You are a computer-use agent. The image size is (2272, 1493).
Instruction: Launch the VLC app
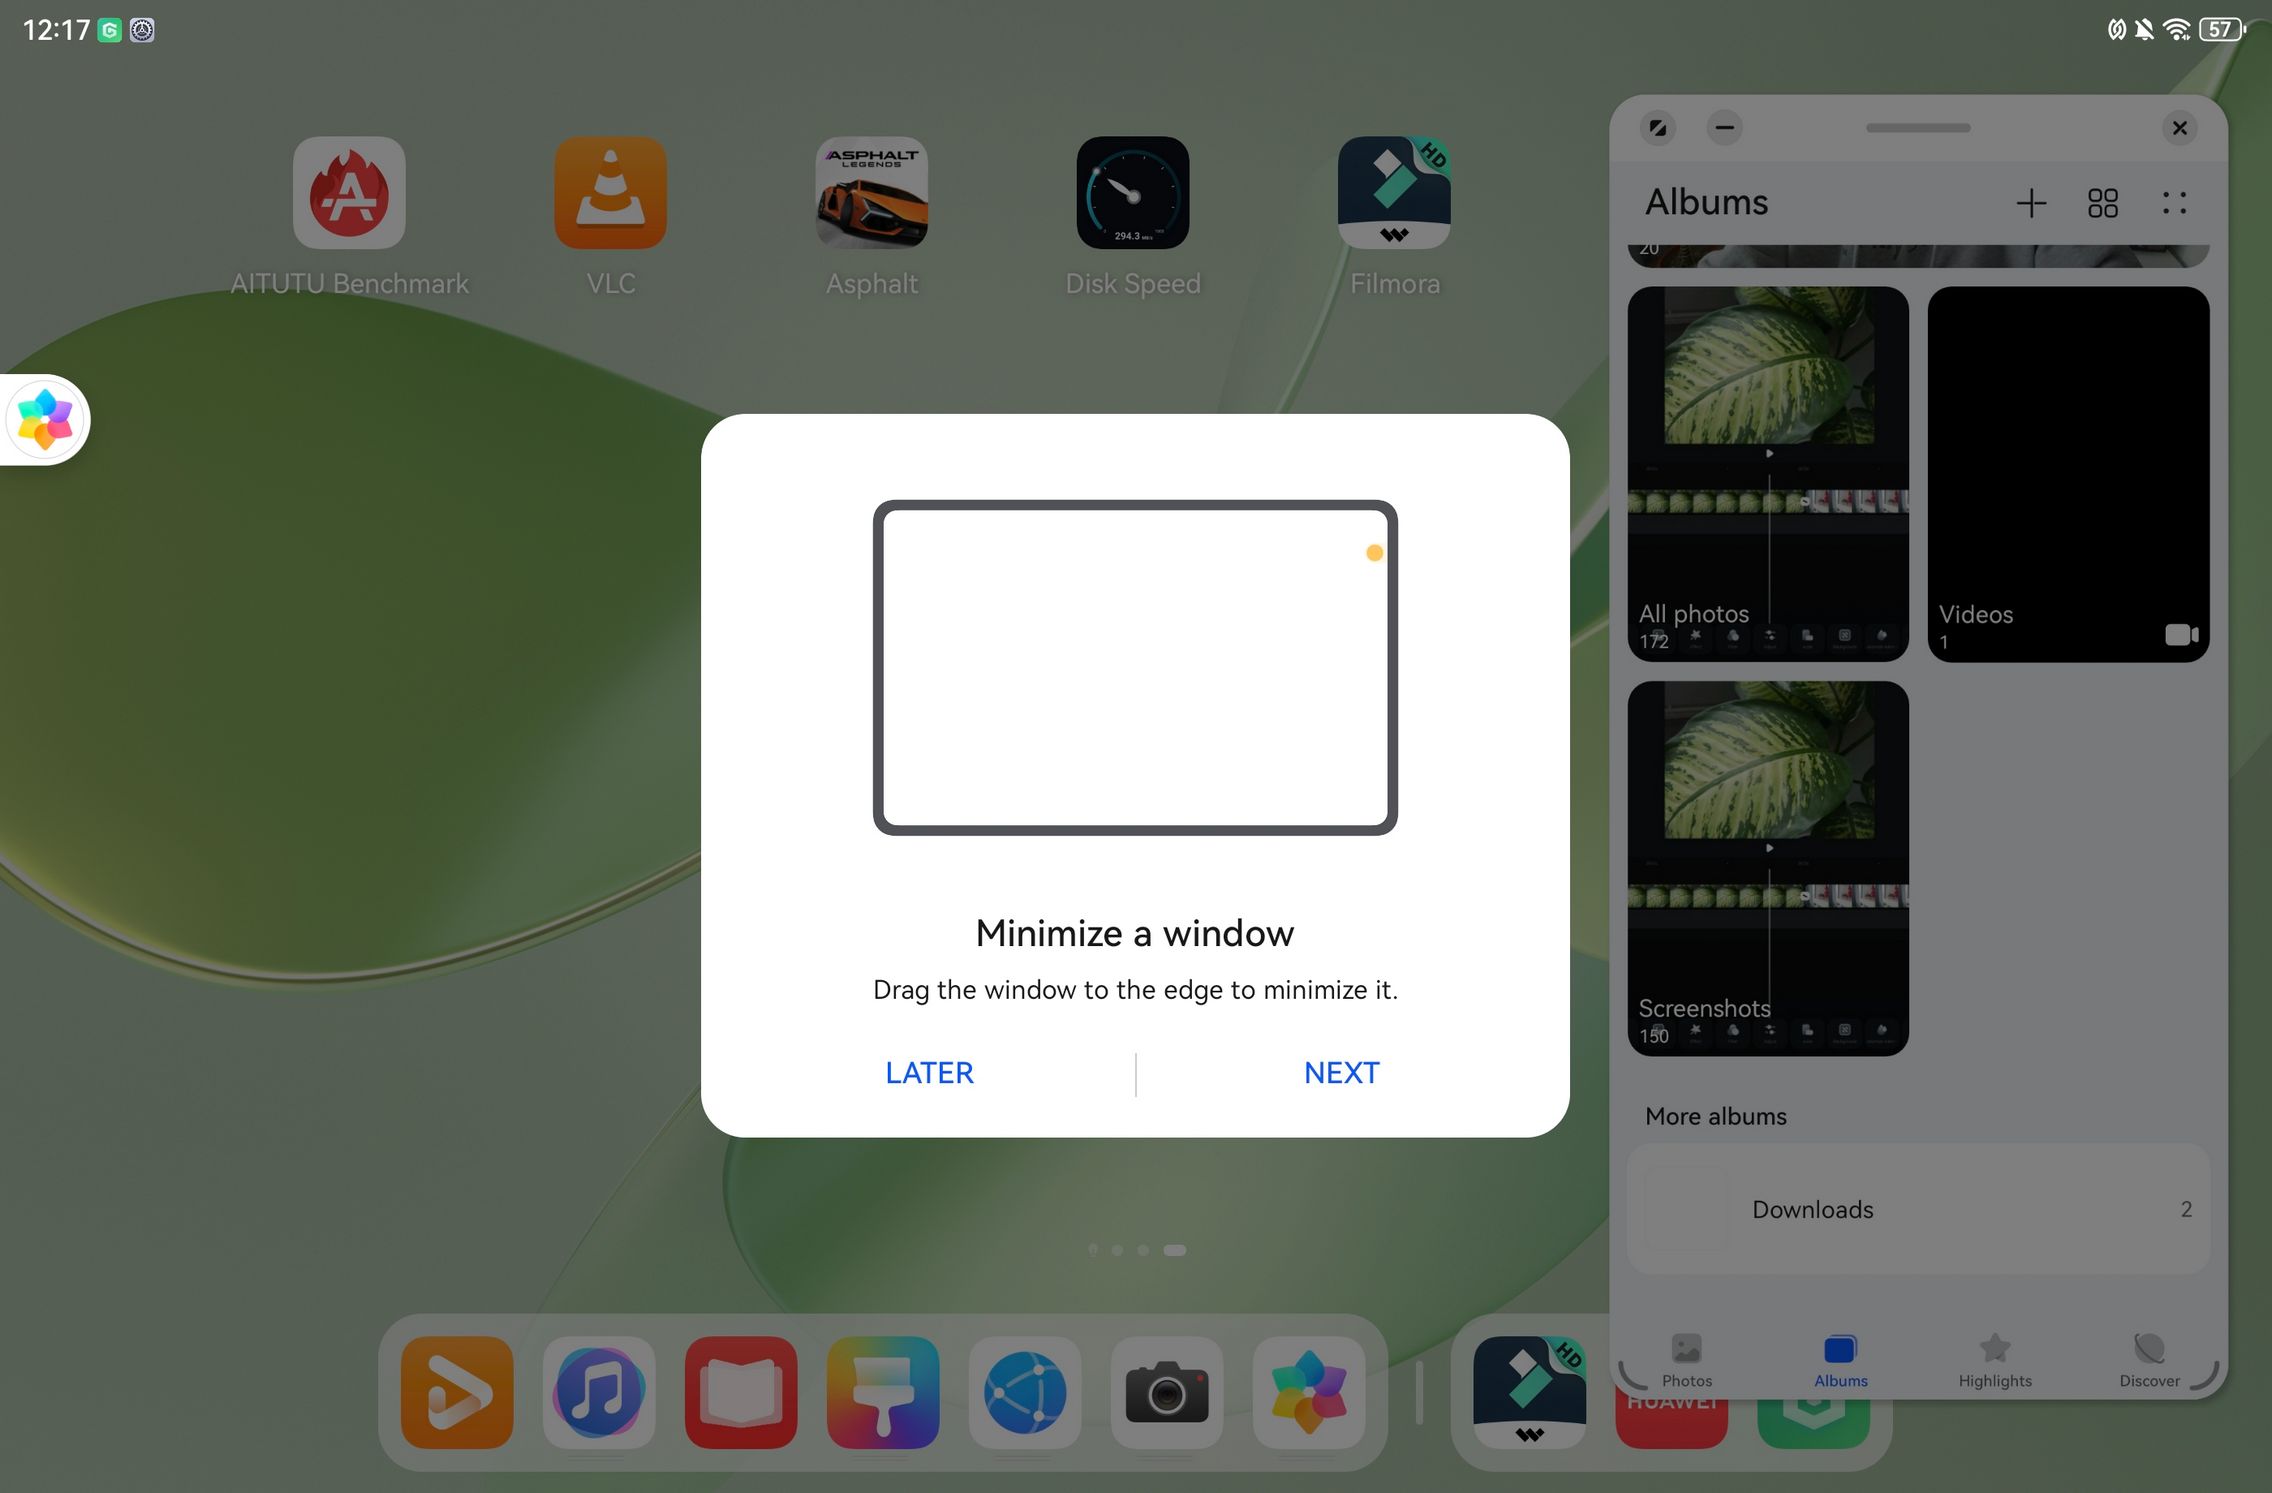click(610, 193)
